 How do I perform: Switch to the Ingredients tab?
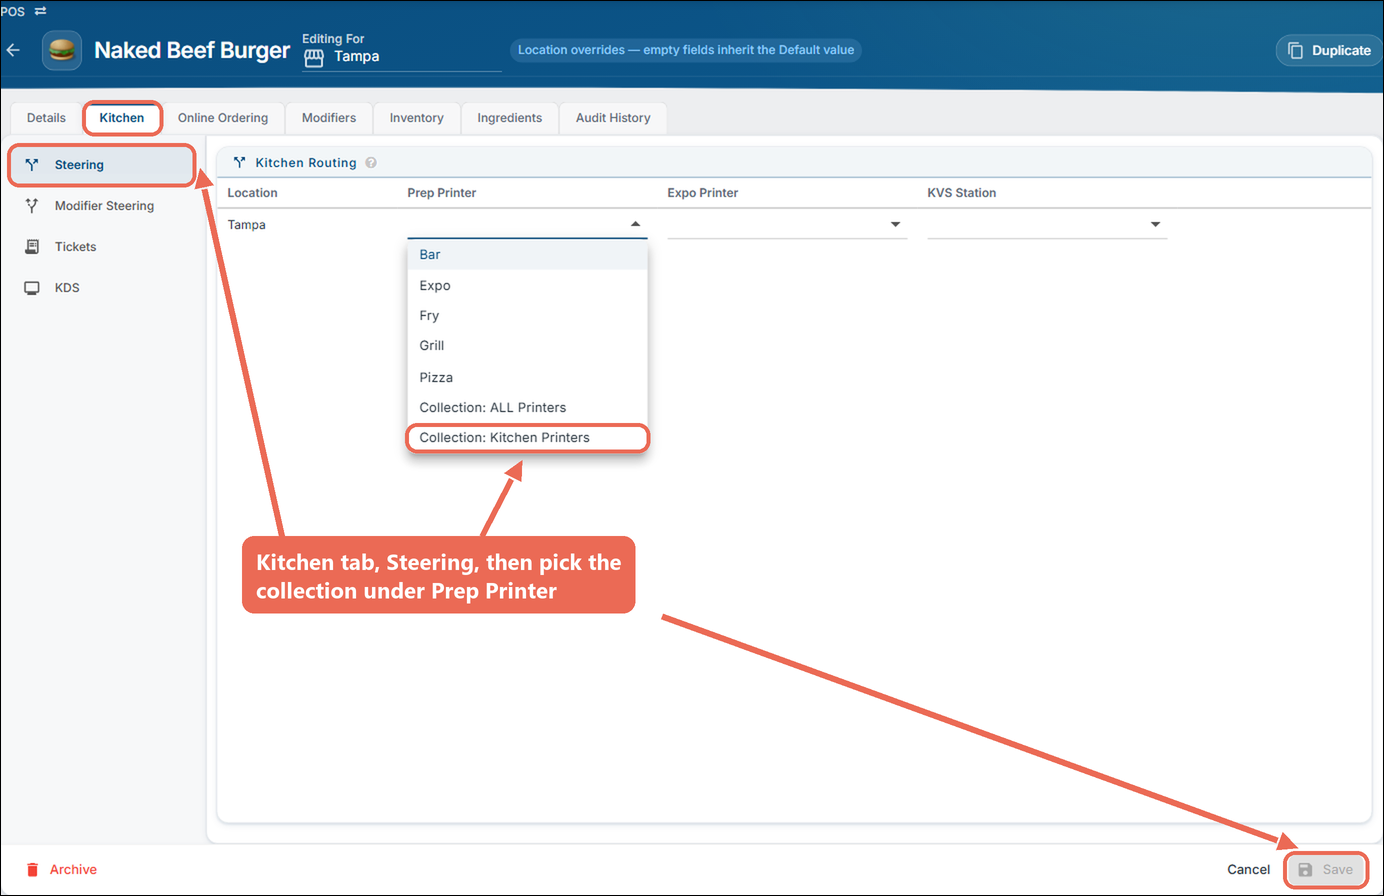tap(509, 118)
